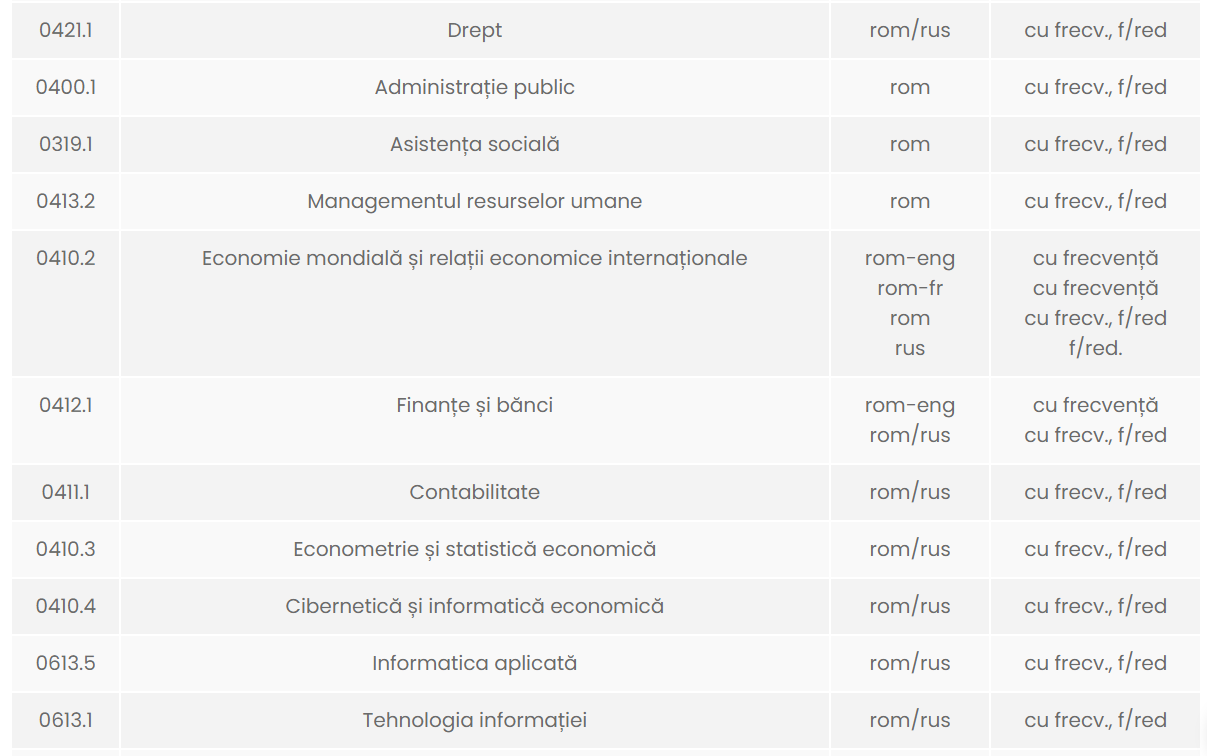Image resolution: width=1207 pixels, height=756 pixels.
Task: Select code 0319.1 cell
Action: pyautogui.click(x=66, y=144)
